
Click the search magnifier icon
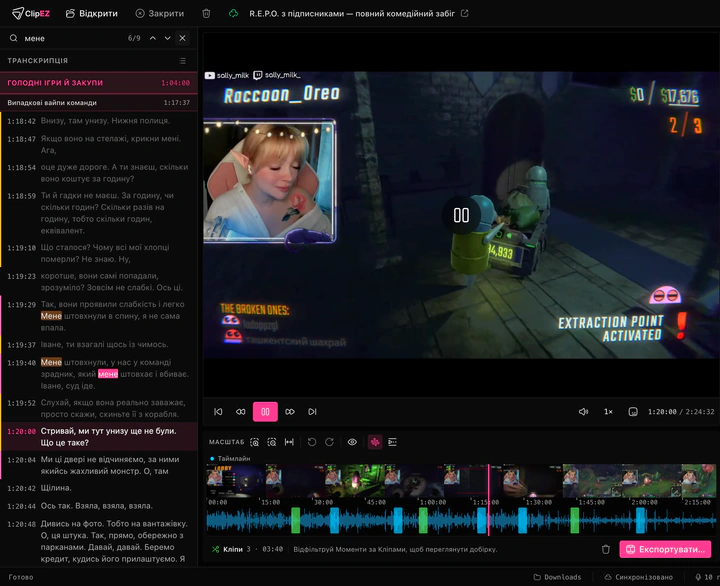[x=14, y=38]
